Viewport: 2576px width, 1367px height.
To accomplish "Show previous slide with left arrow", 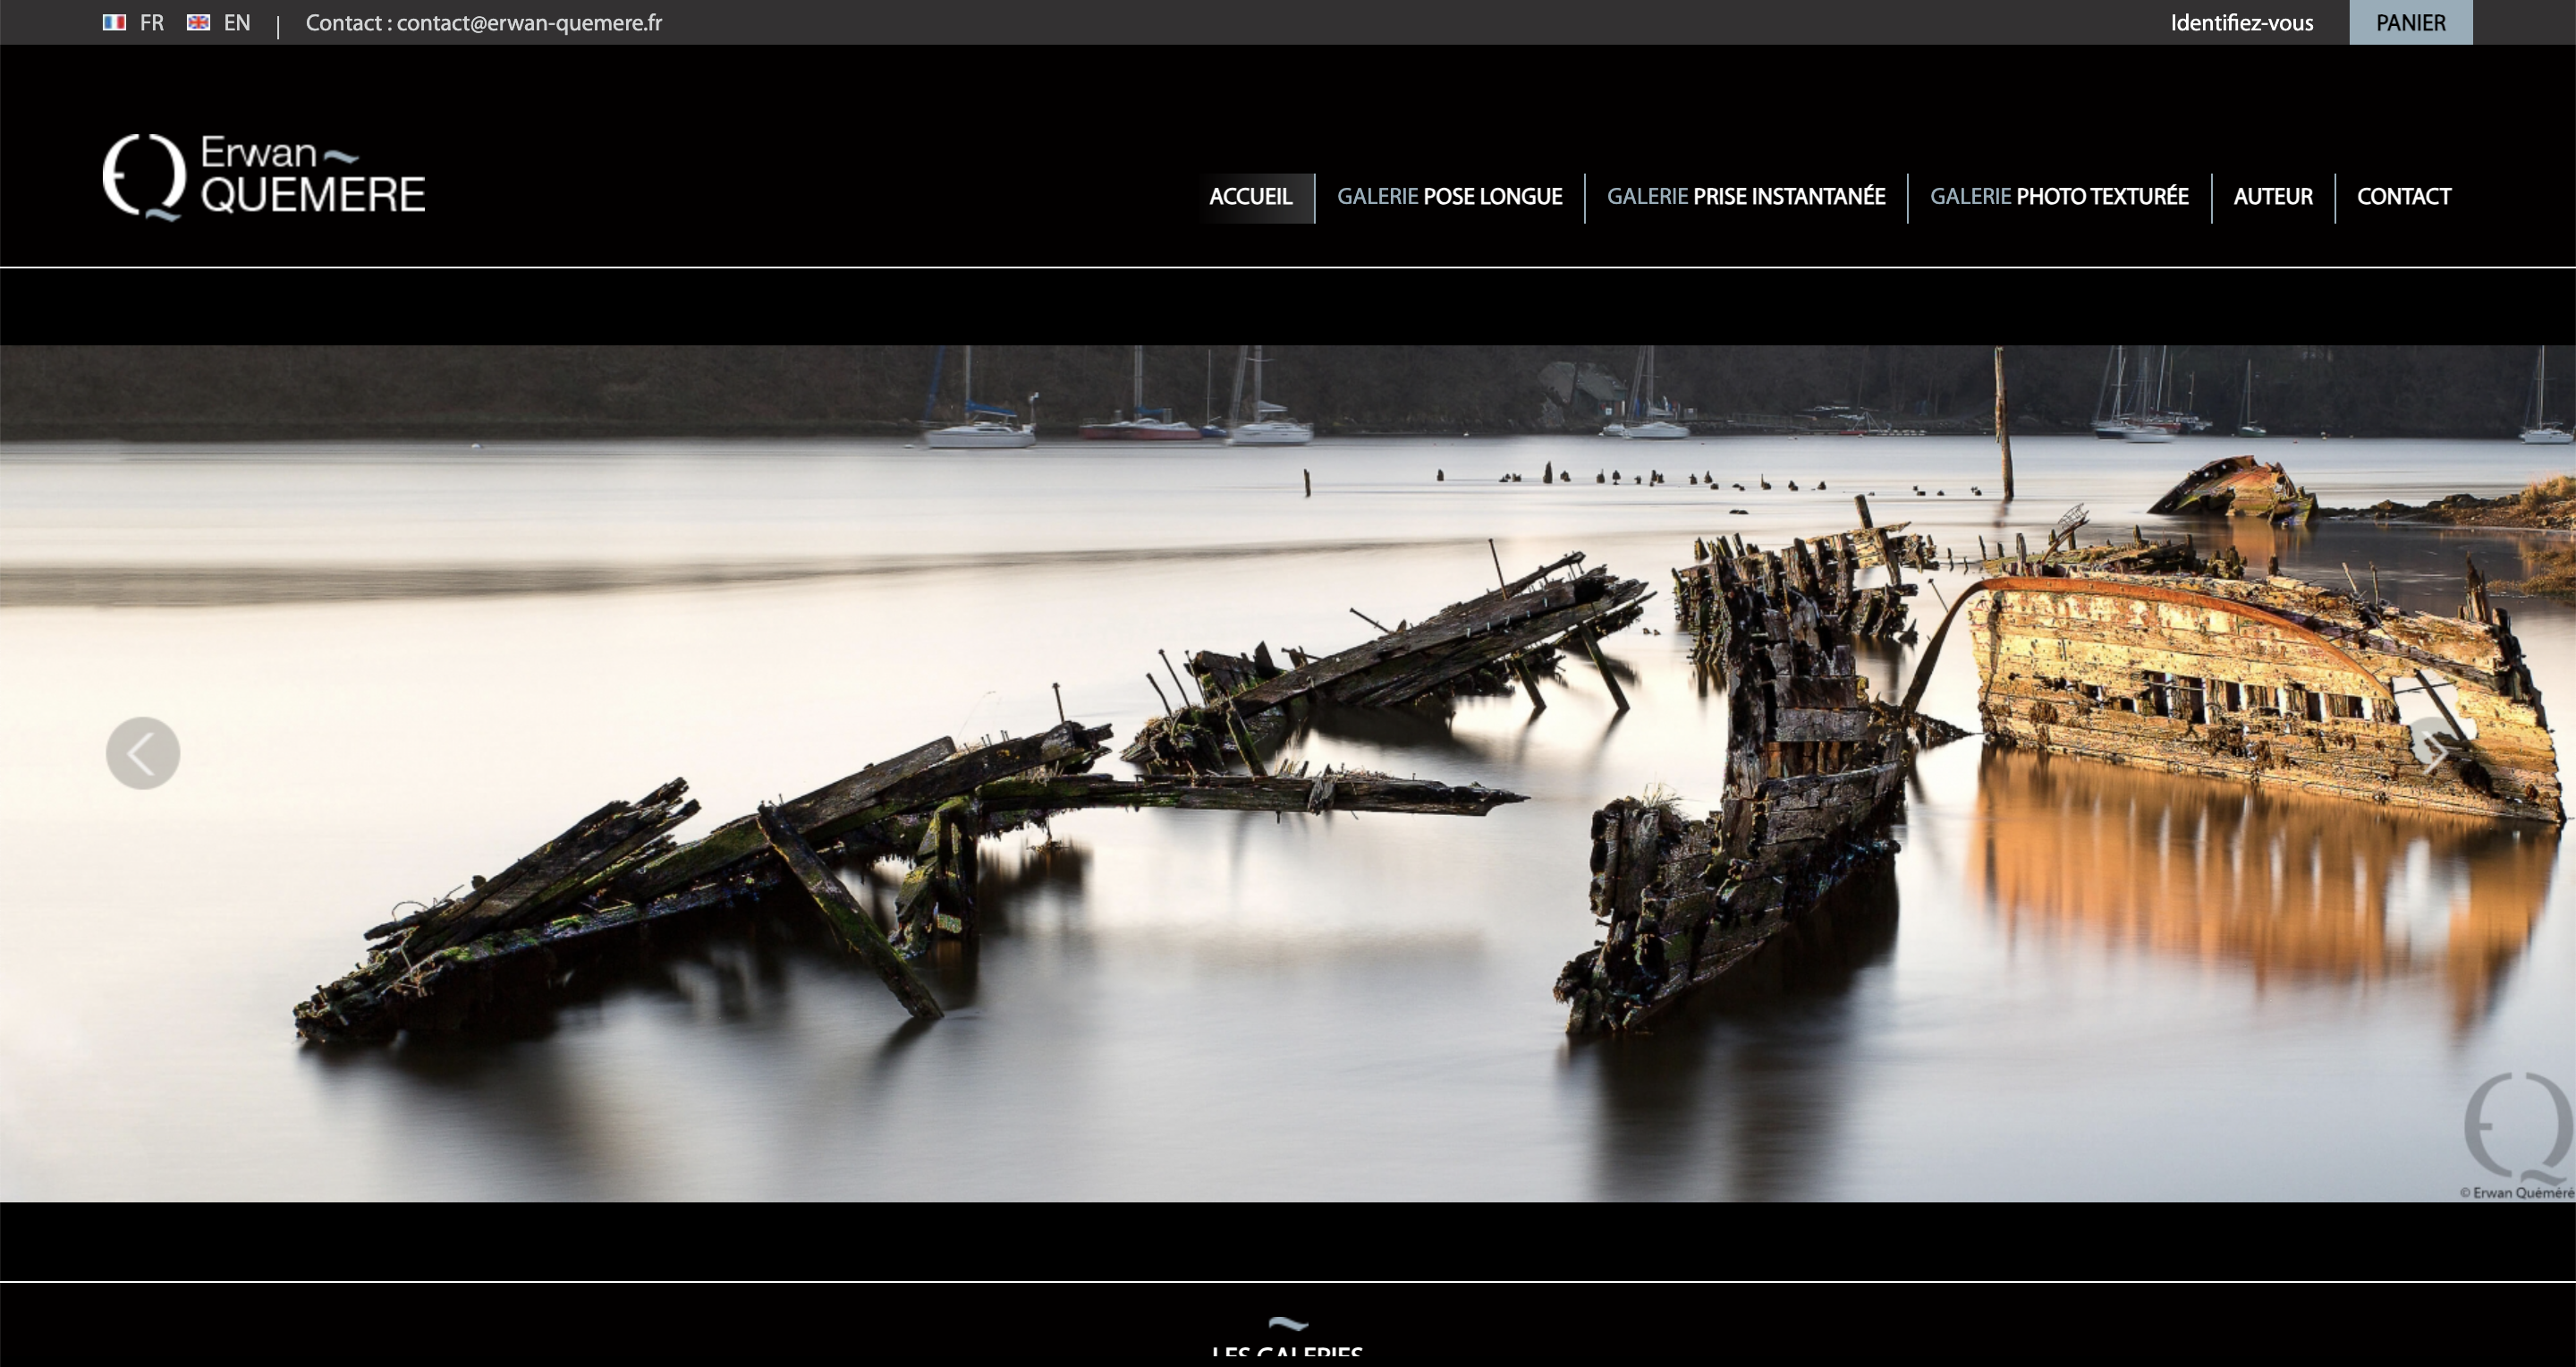I will pos(143,753).
